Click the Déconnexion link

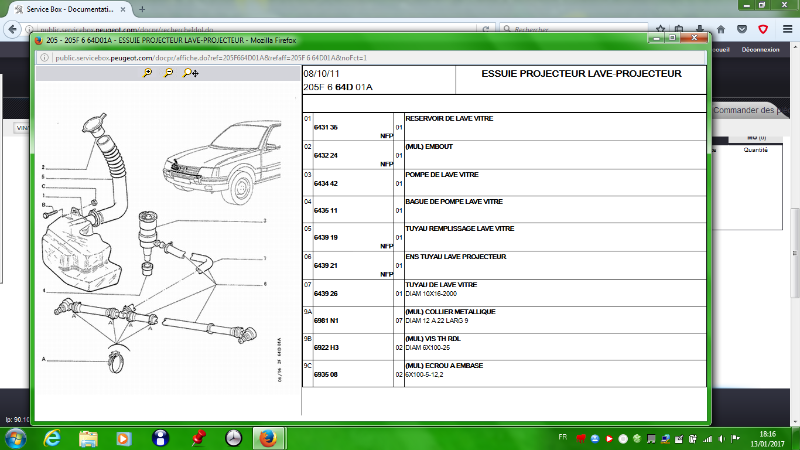[x=761, y=50]
